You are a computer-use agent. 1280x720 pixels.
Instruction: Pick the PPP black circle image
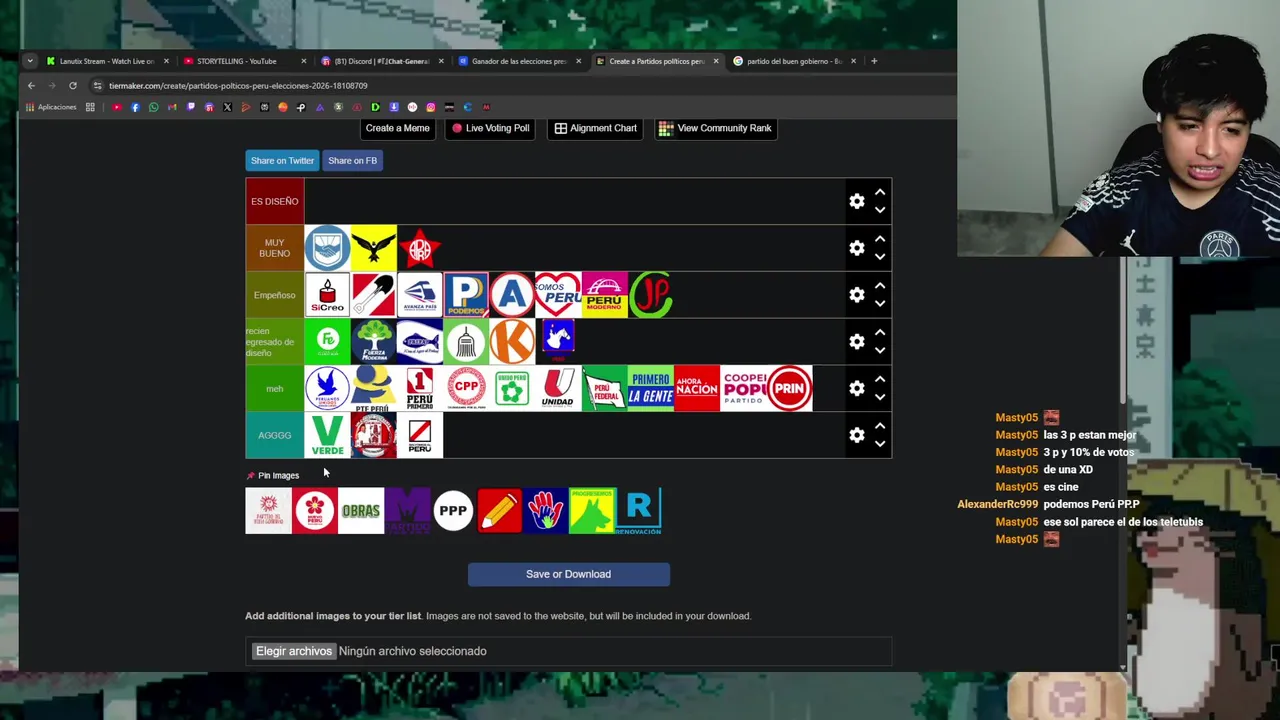click(x=453, y=511)
